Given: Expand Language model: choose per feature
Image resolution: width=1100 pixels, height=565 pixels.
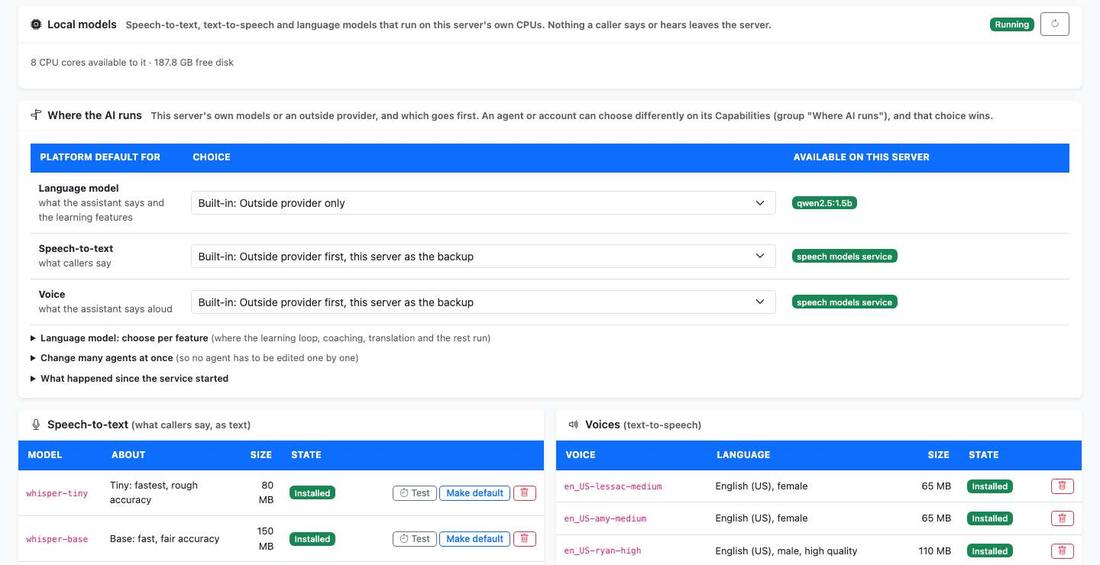Looking at the screenshot, I should (124, 338).
